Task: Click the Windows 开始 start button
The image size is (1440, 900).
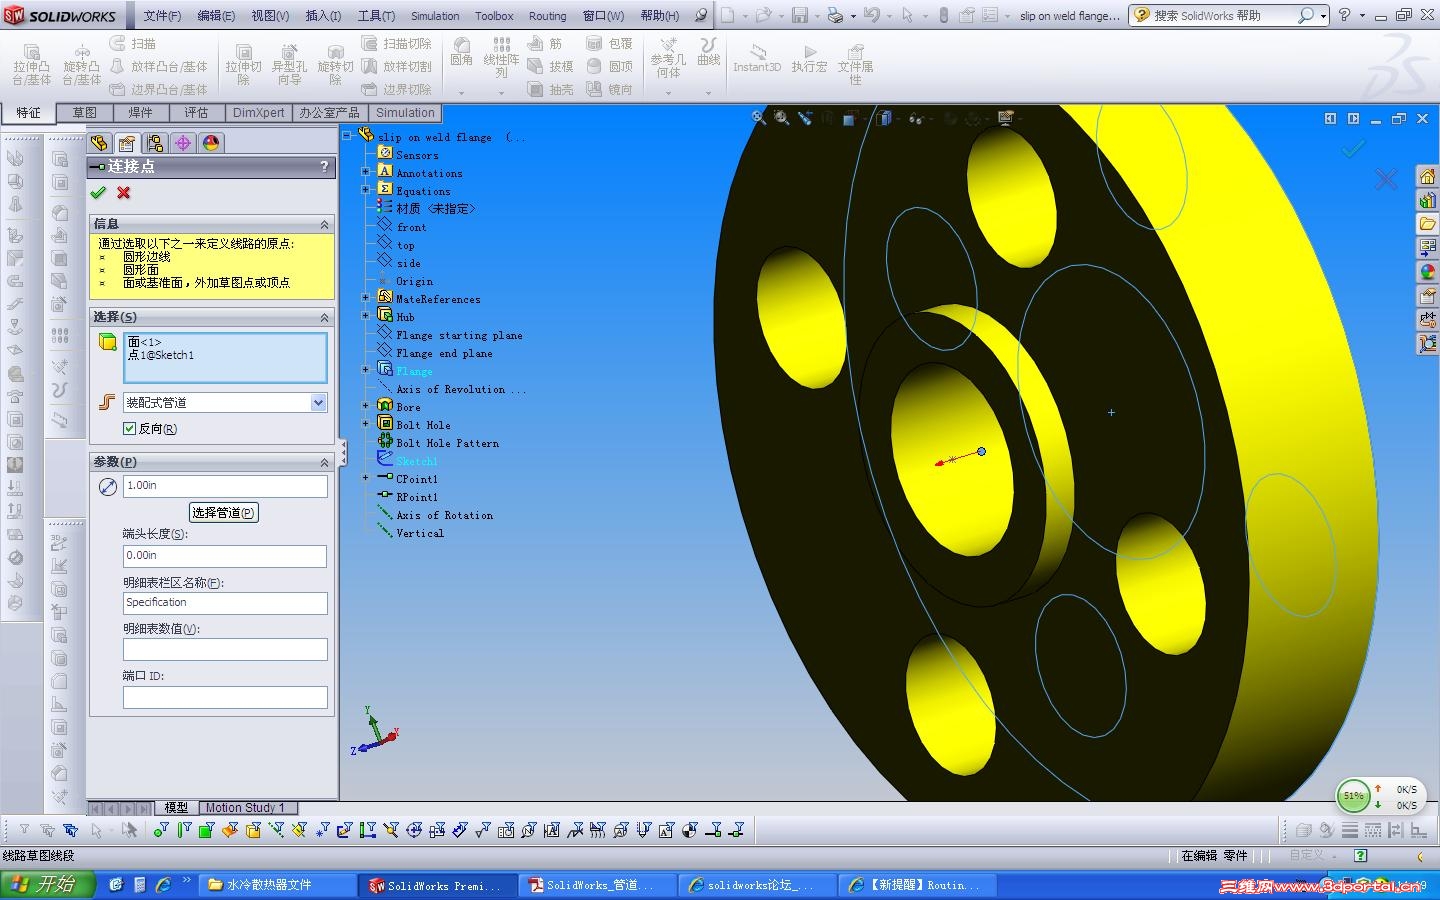Action: tap(48, 885)
